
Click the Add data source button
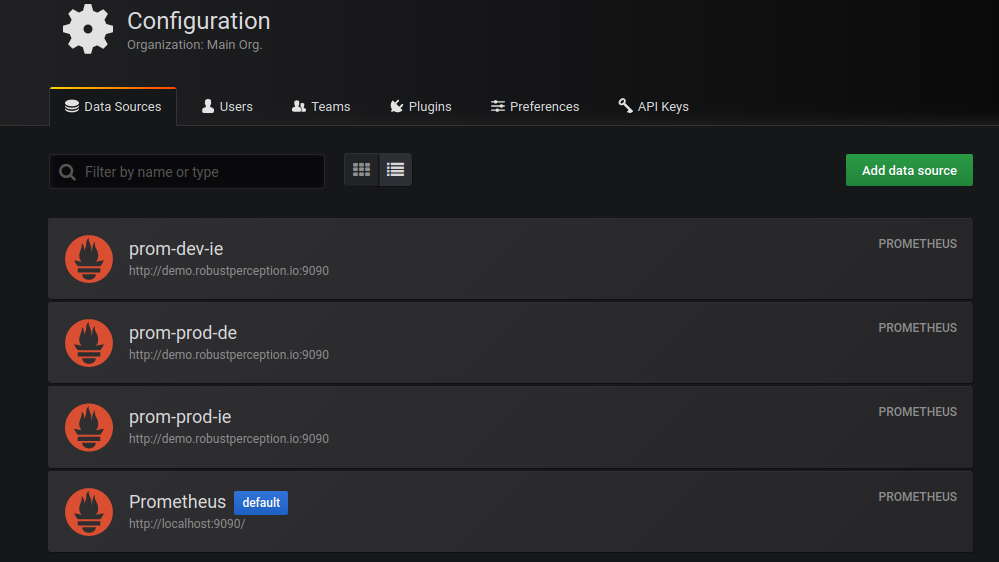pos(909,170)
